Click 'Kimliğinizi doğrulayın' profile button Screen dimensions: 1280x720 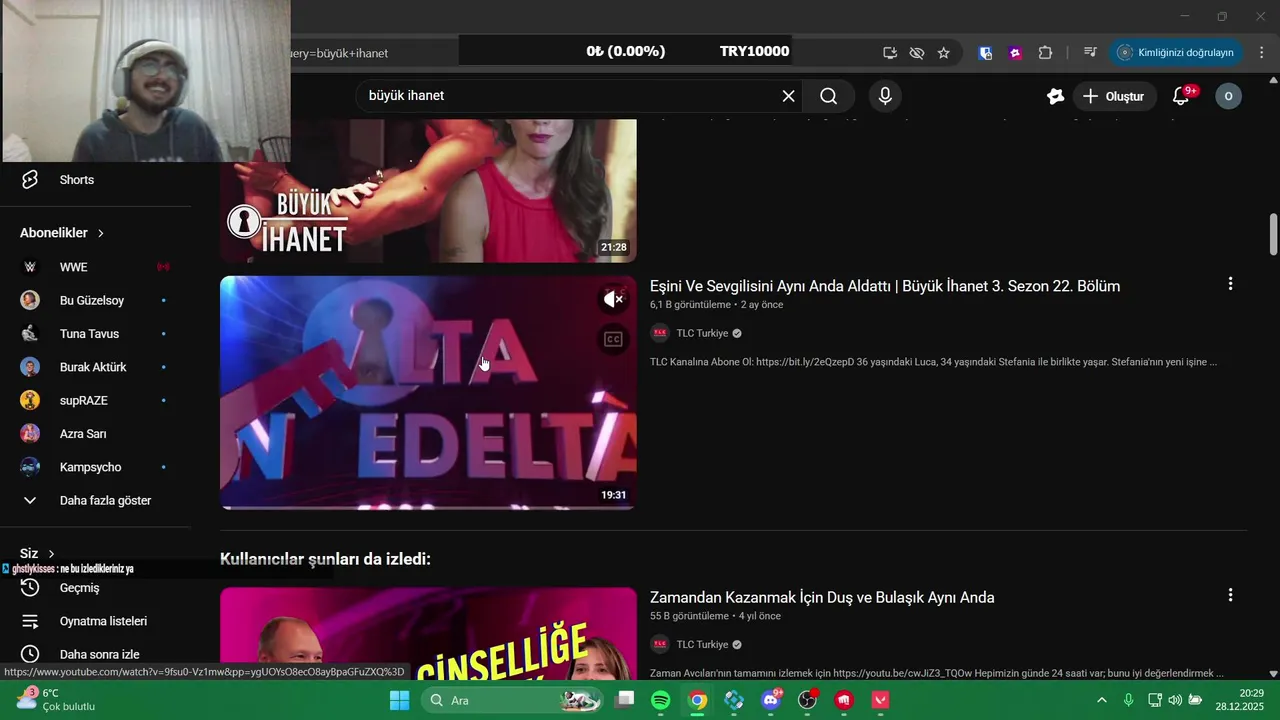pyautogui.click(x=1176, y=53)
